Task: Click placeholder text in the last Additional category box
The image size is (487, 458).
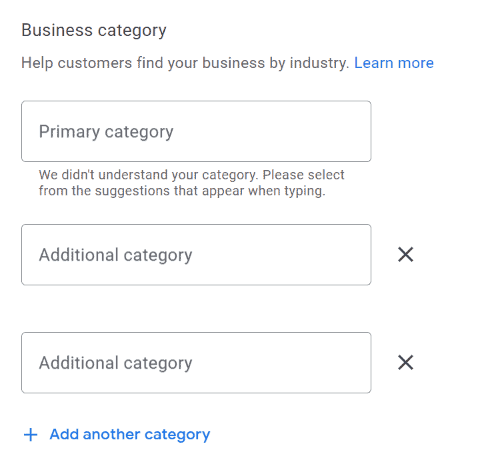Action: pyautogui.click(x=115, y=363)
